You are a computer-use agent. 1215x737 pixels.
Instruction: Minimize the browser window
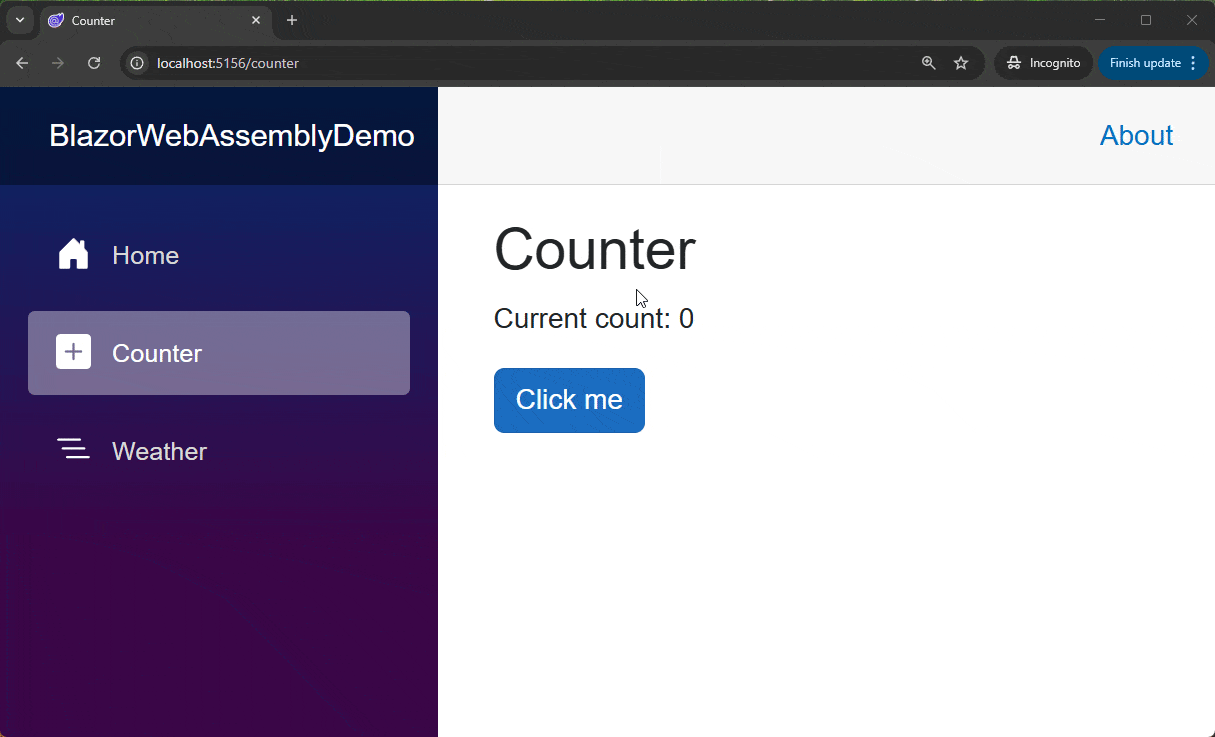point(1100,20)
